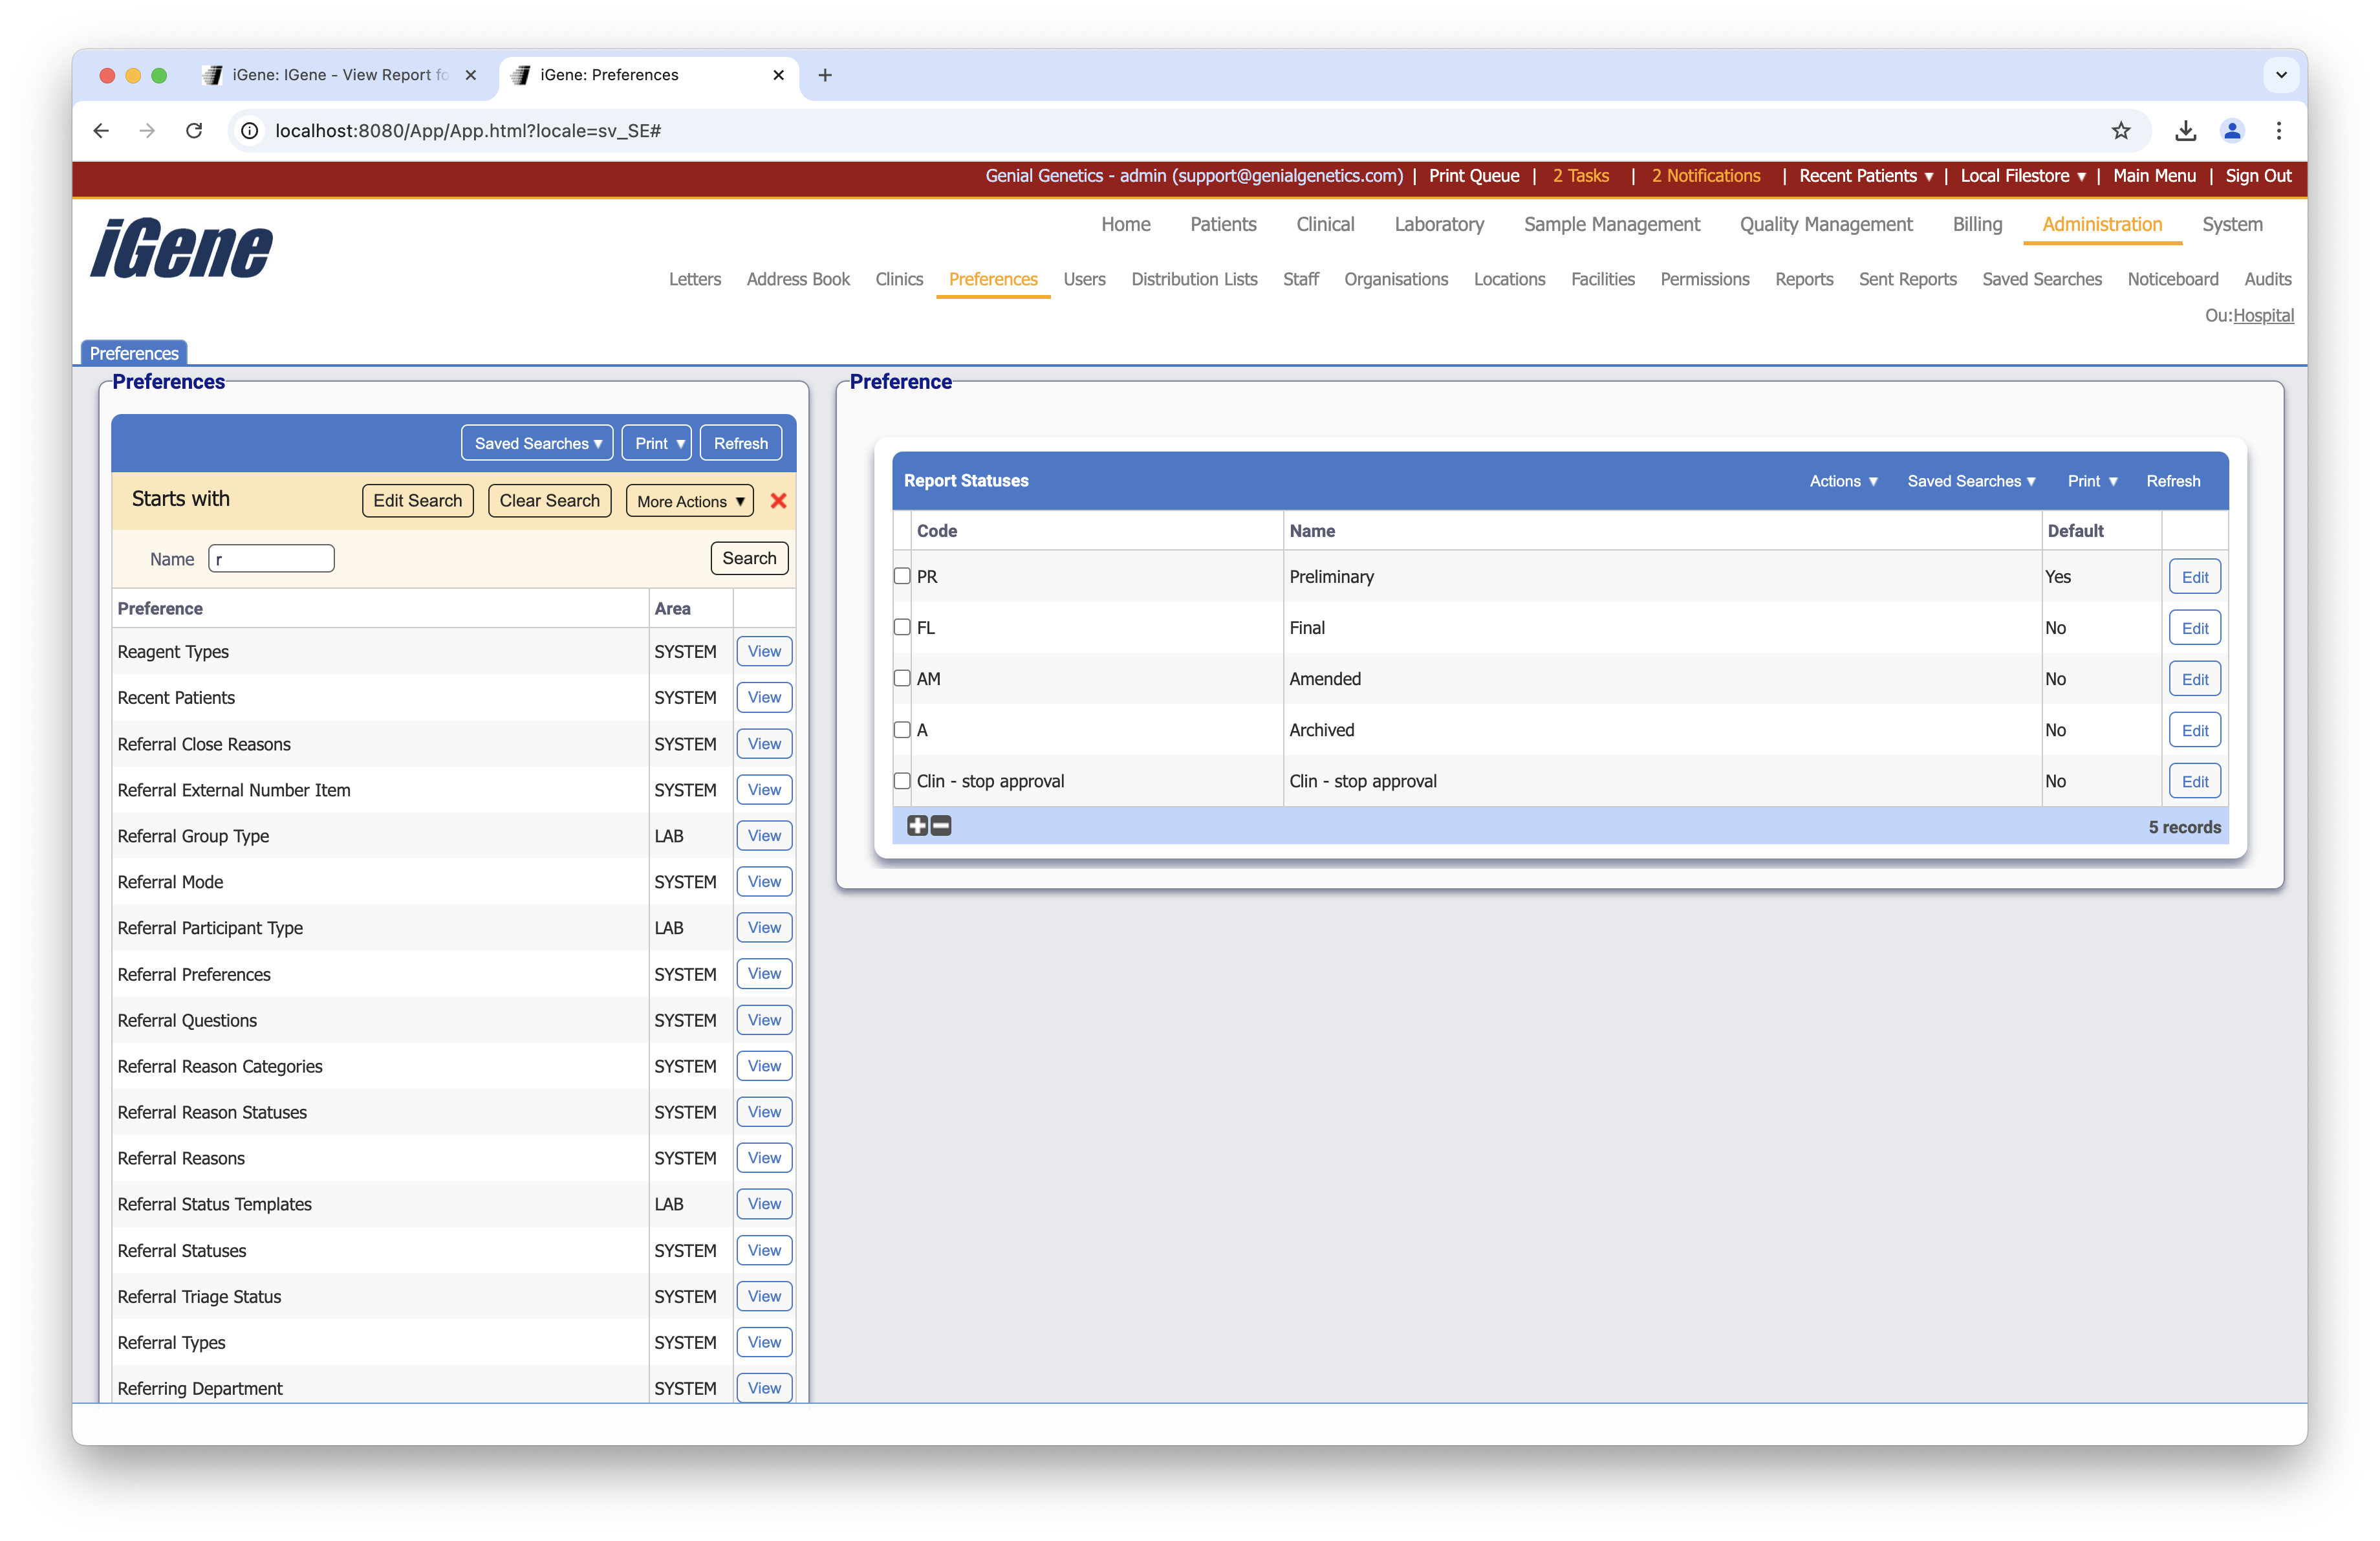Viewport: 2380px width, 1541px height.
Task: Click the minus remove-record icon
Action: (x=941, y=826)
